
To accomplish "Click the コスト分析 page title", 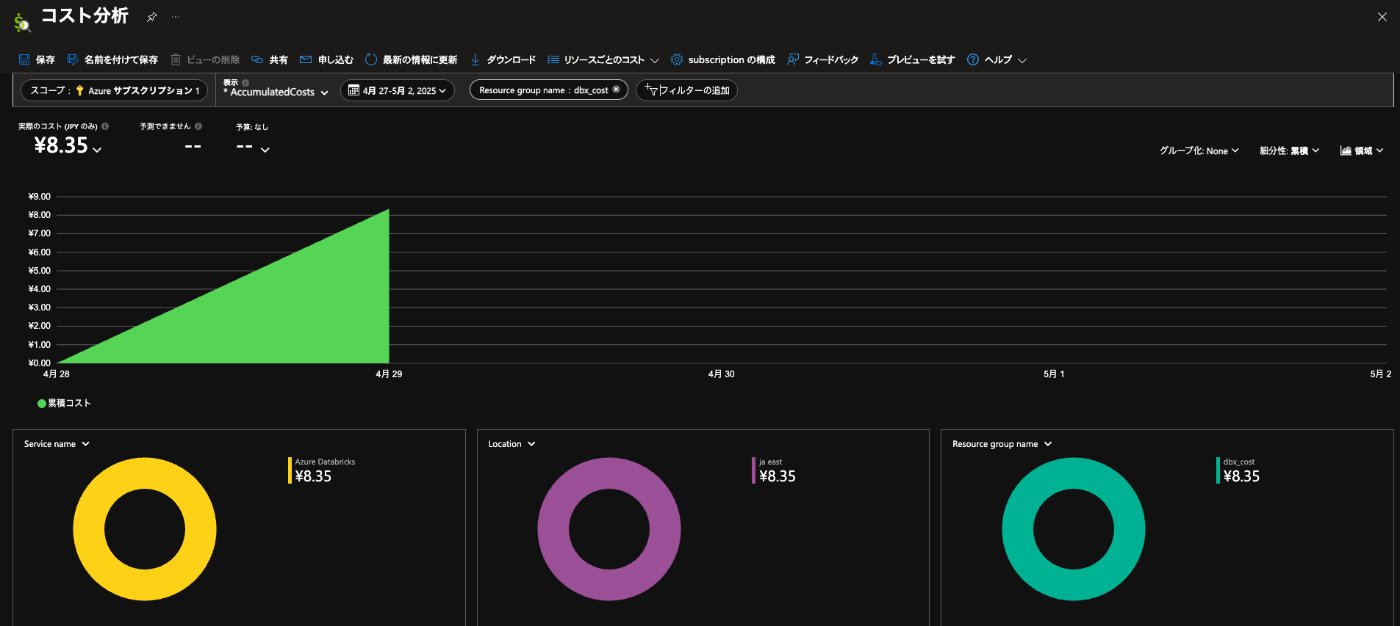I will [x=84, y=17].
